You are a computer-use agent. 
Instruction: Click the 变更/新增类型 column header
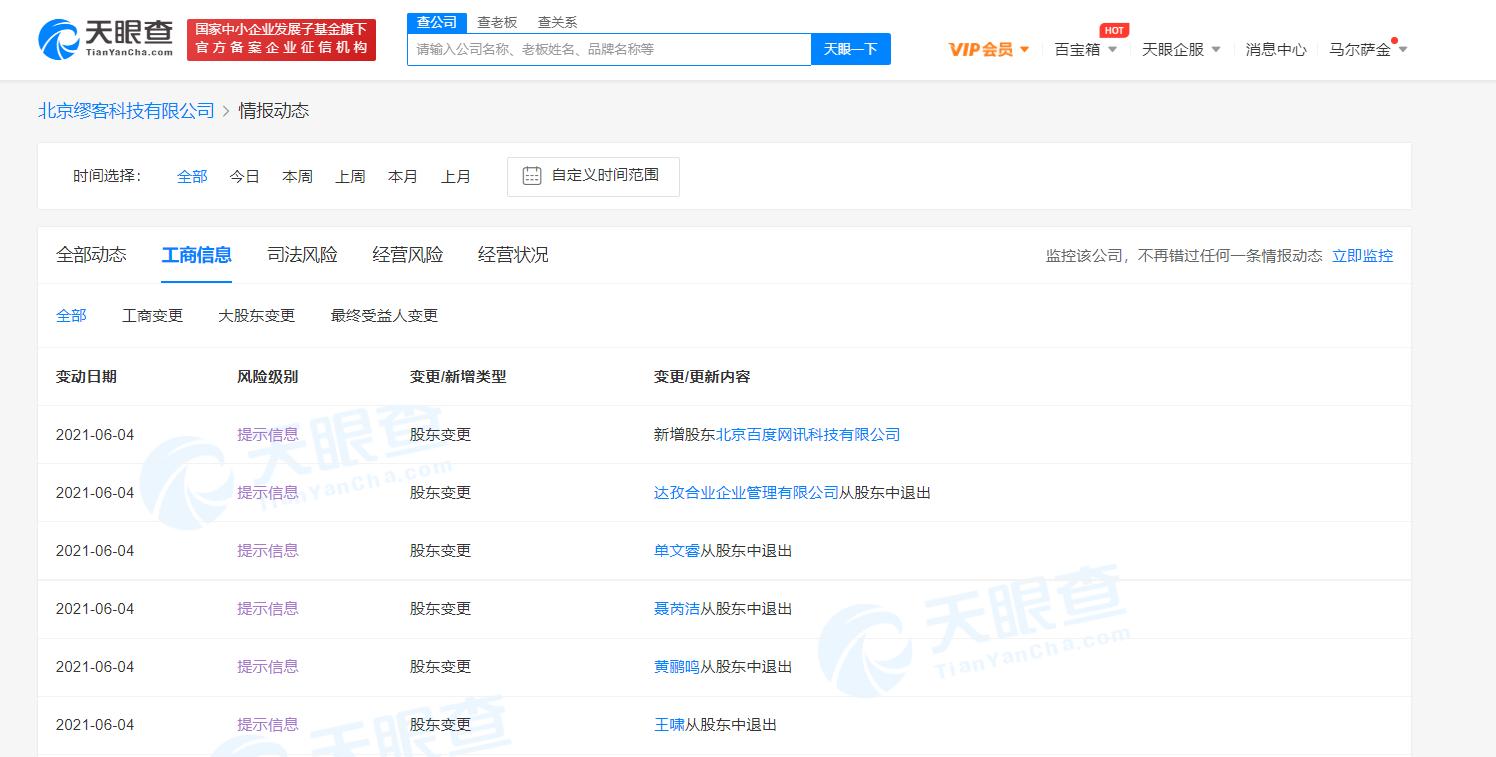pos(458,377)
